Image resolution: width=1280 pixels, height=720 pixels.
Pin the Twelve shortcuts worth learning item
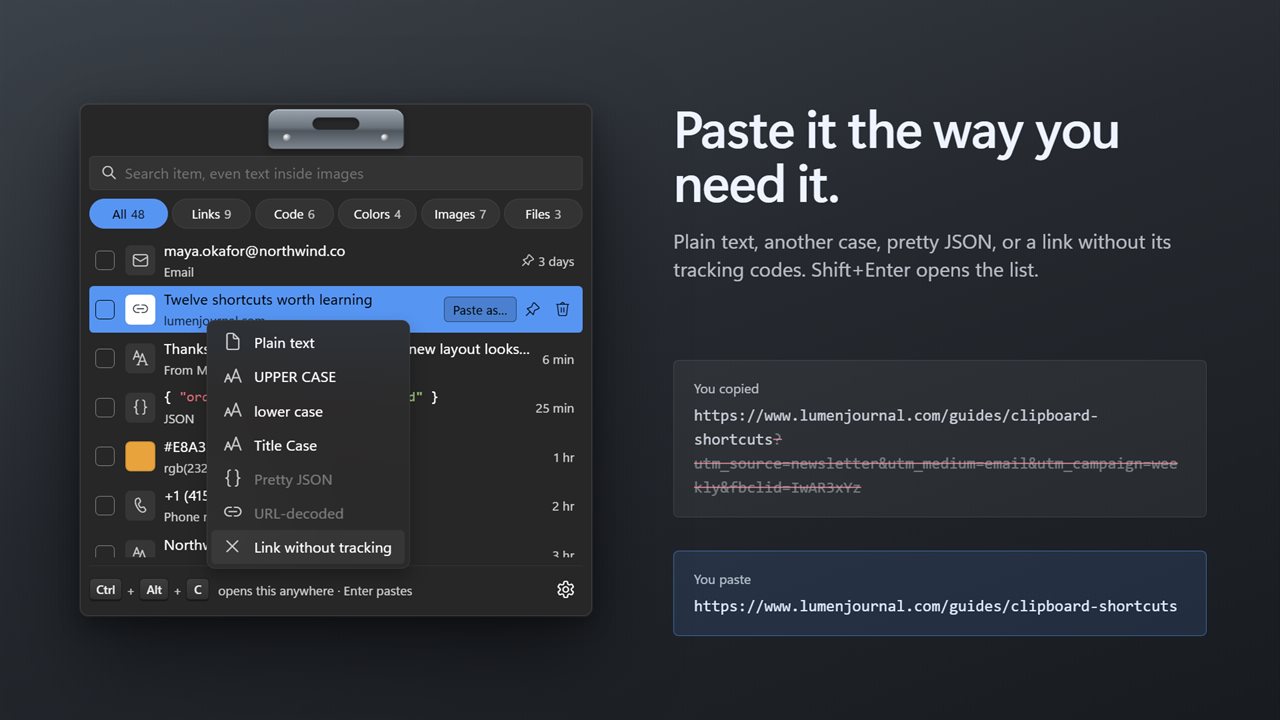[x=533, y=310]
